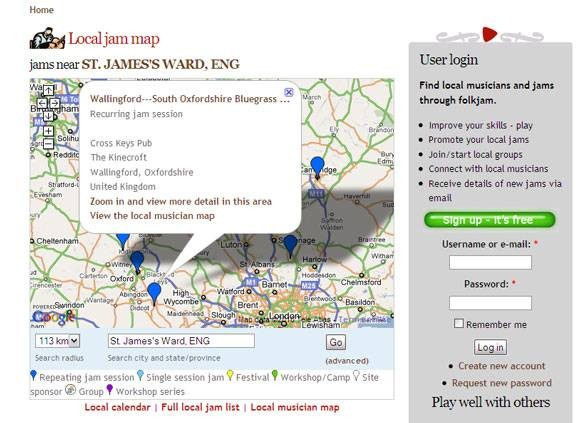Pan the map right with arrow control

54,103
